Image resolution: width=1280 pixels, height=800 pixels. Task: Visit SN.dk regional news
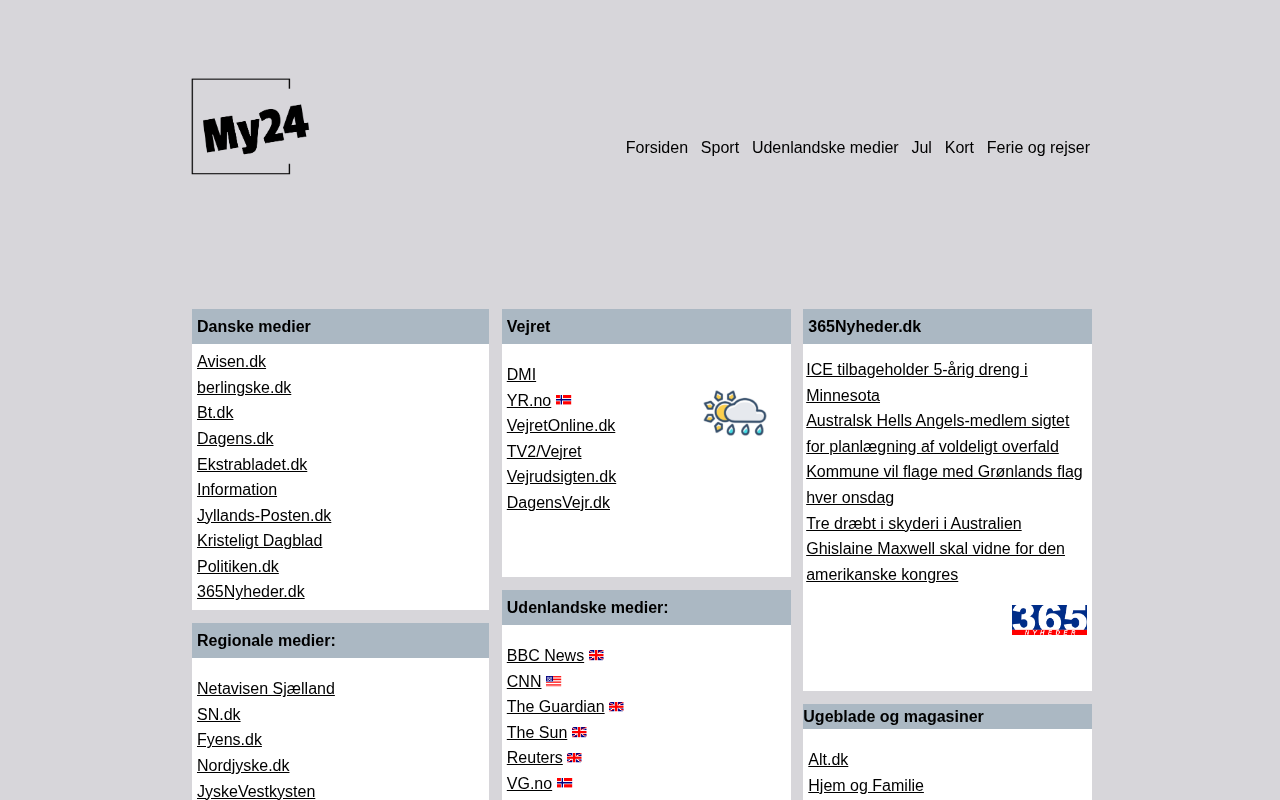click(219, 714)
